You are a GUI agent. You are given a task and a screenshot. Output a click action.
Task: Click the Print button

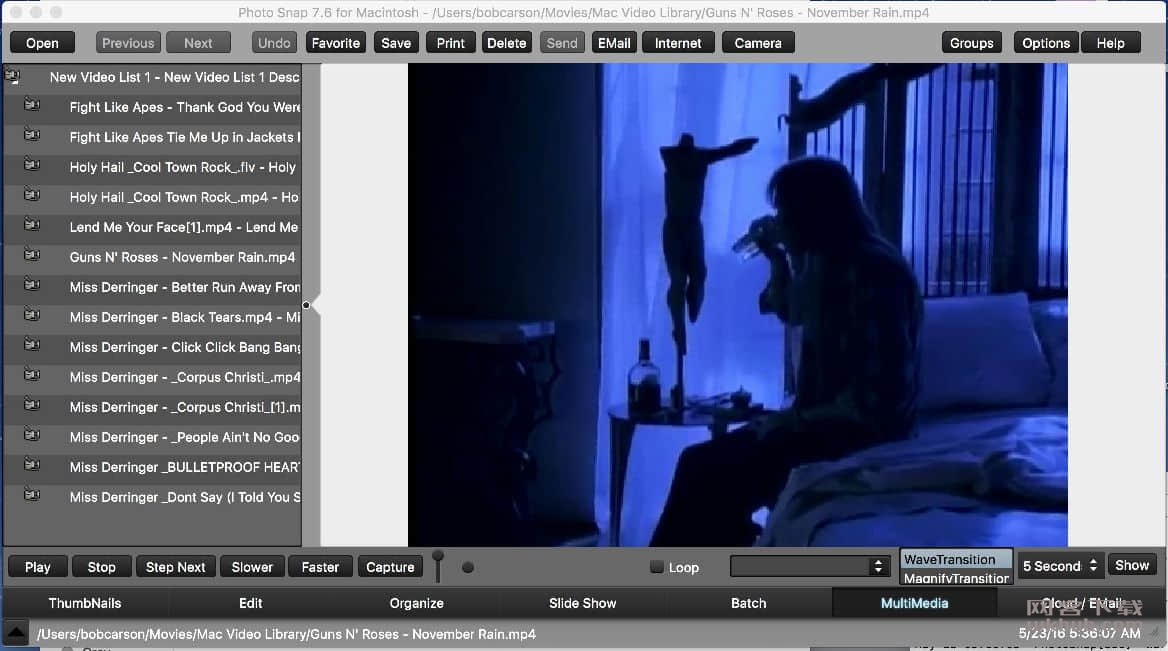451,43
